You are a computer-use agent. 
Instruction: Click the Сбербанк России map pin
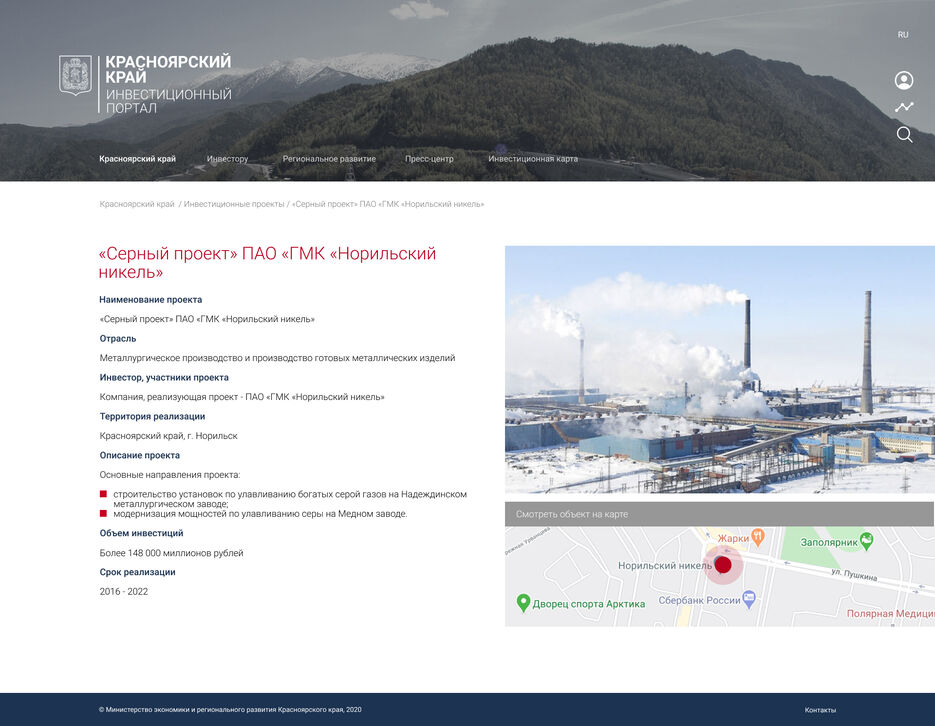click(x=749, y=599)
